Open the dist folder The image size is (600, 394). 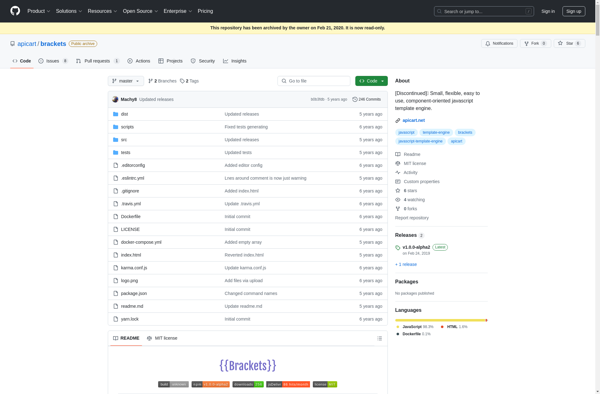click(x=124, y=114)
